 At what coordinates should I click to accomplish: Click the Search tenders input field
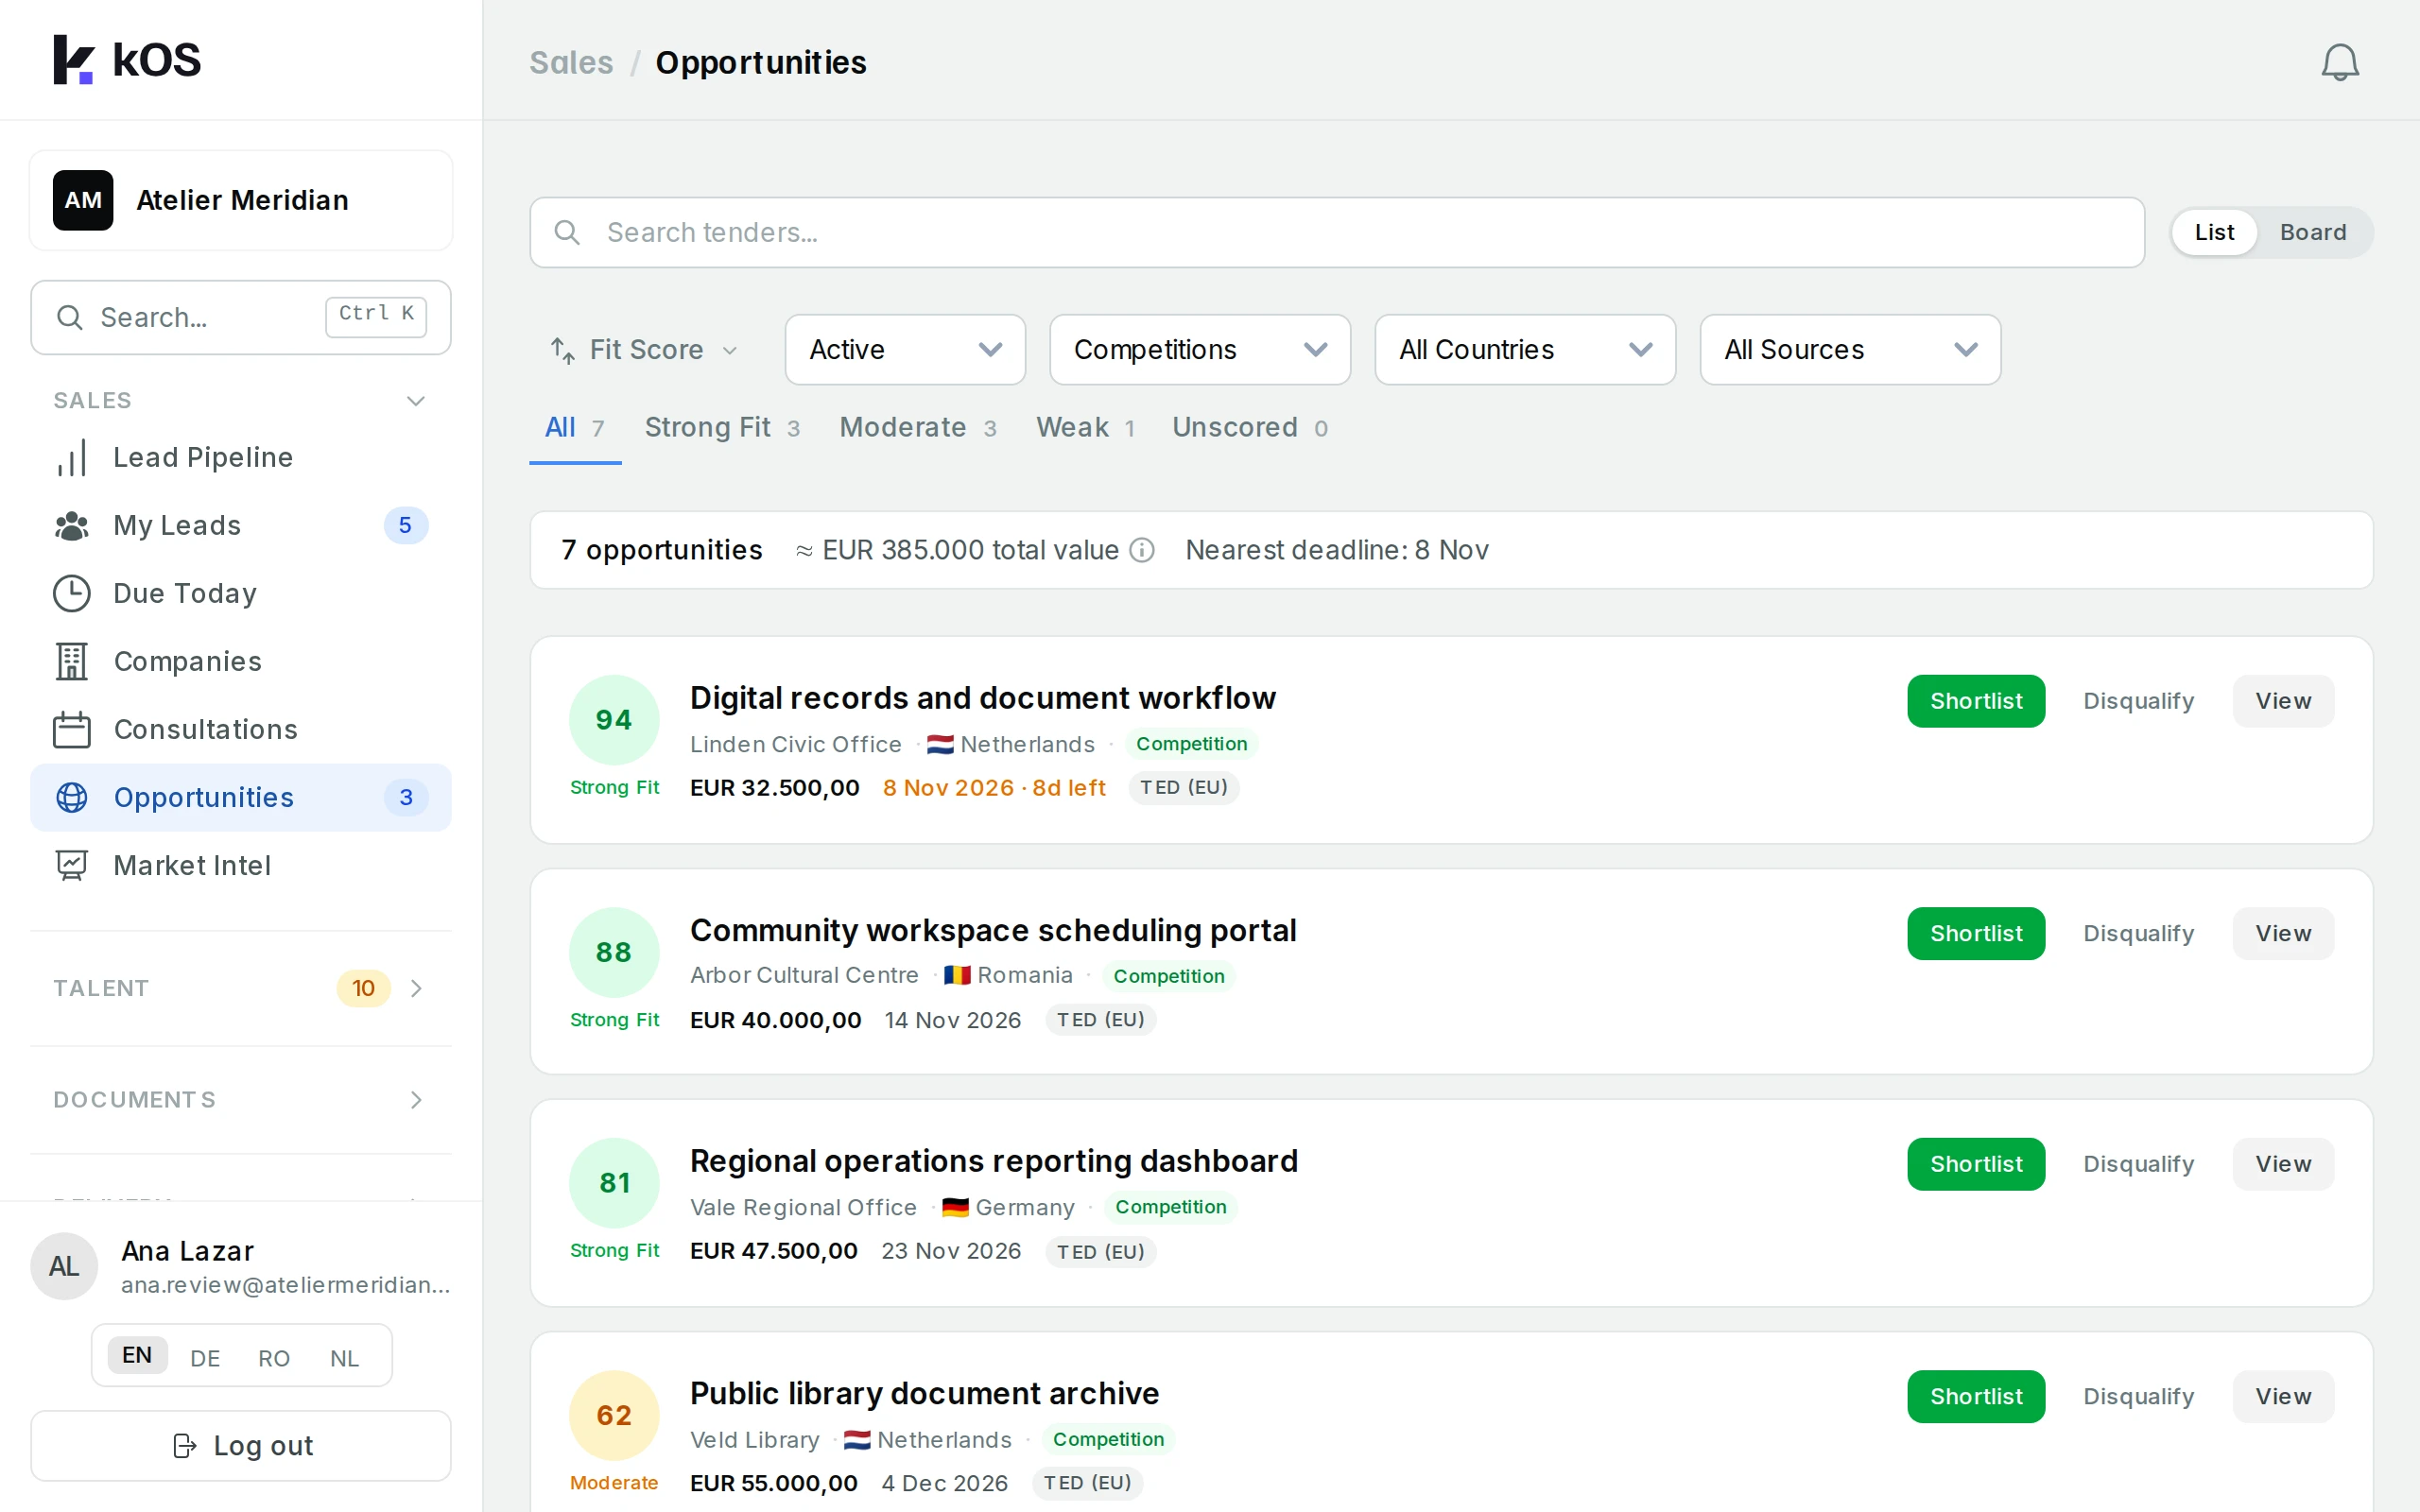click(x=1337, y=232)
